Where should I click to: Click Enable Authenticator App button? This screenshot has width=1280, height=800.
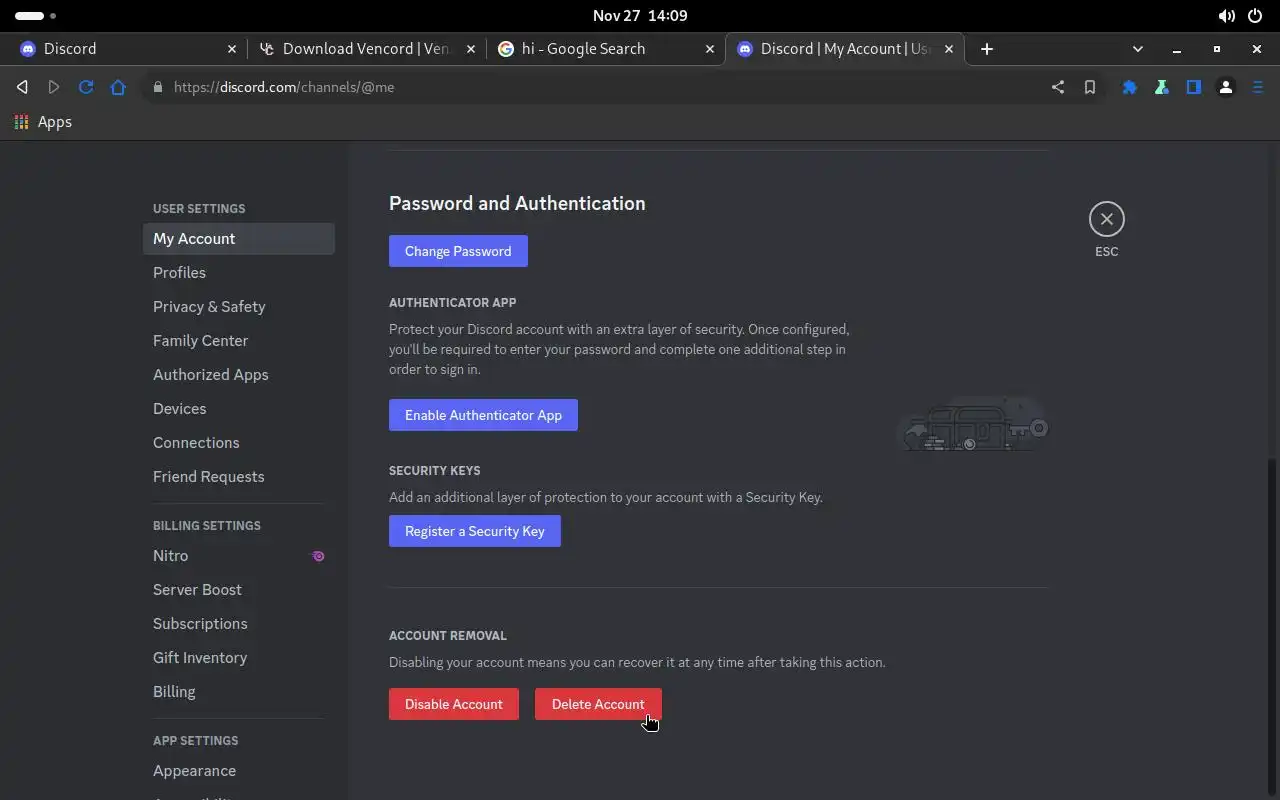(483, 415)
